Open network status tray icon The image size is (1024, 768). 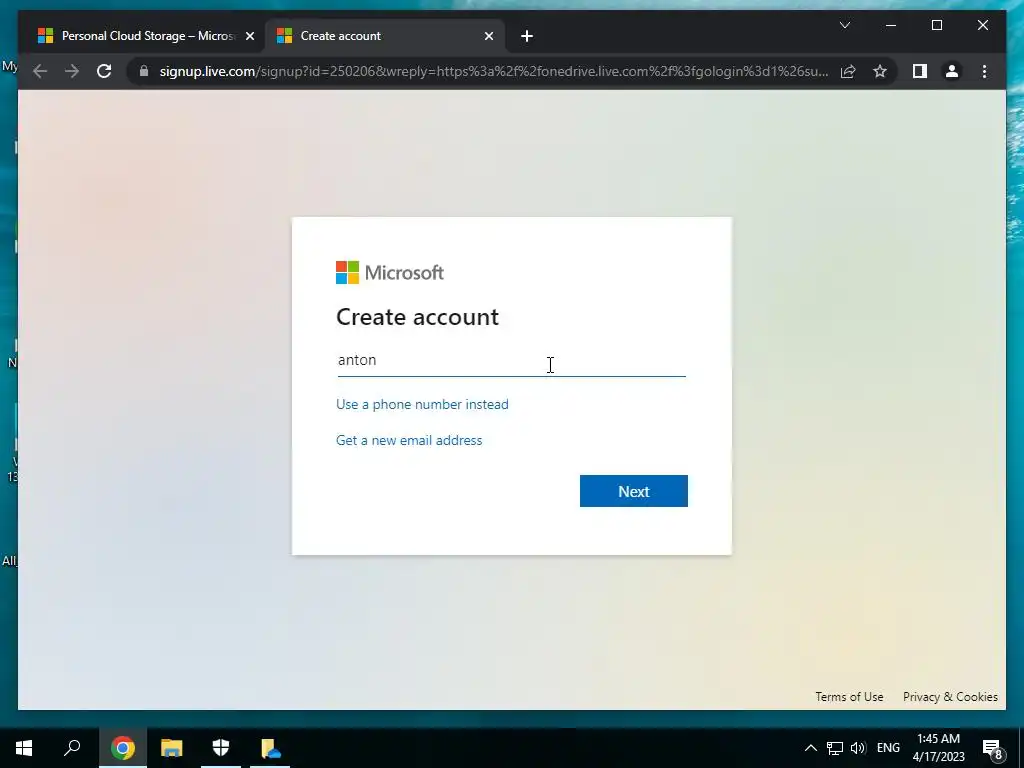pyautogui.click(x=835, y=748)
